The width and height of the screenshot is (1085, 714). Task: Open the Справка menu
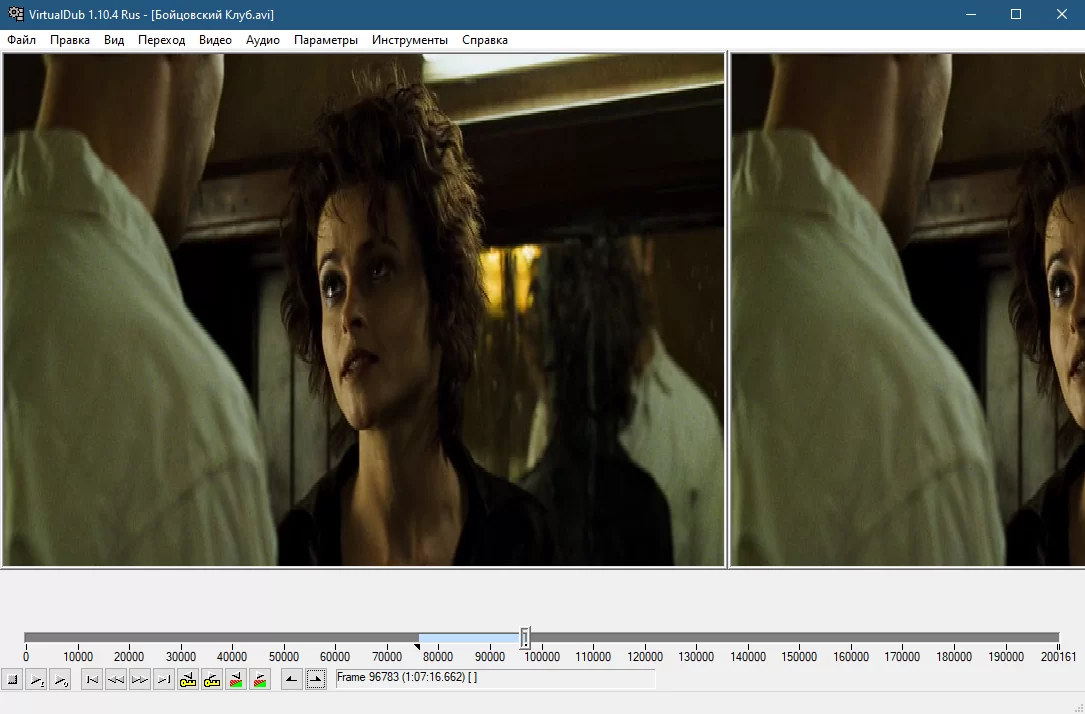tap(484, 40)
